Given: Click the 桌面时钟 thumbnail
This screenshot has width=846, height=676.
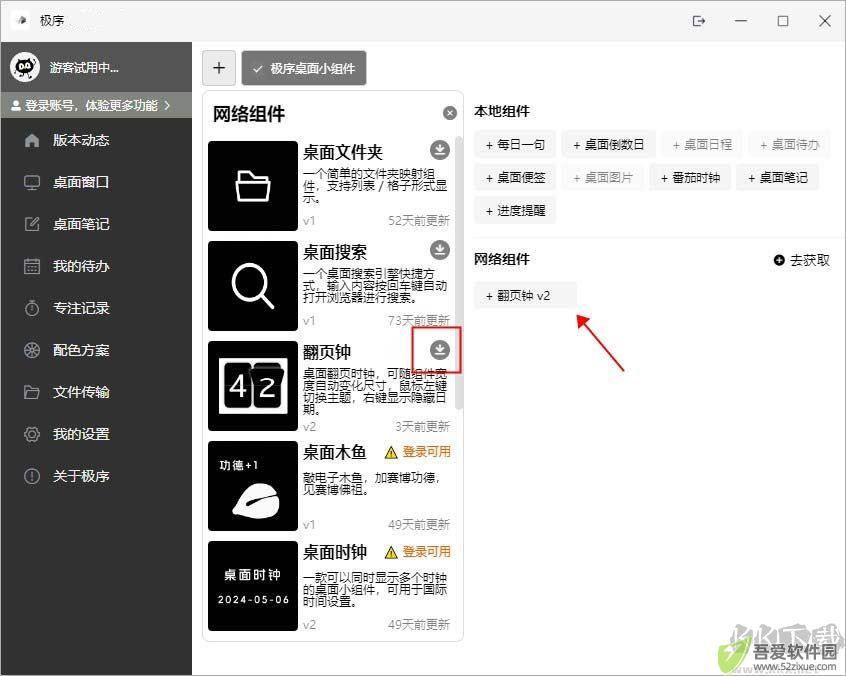Looking at the screenshot, I should coord(253,586).
